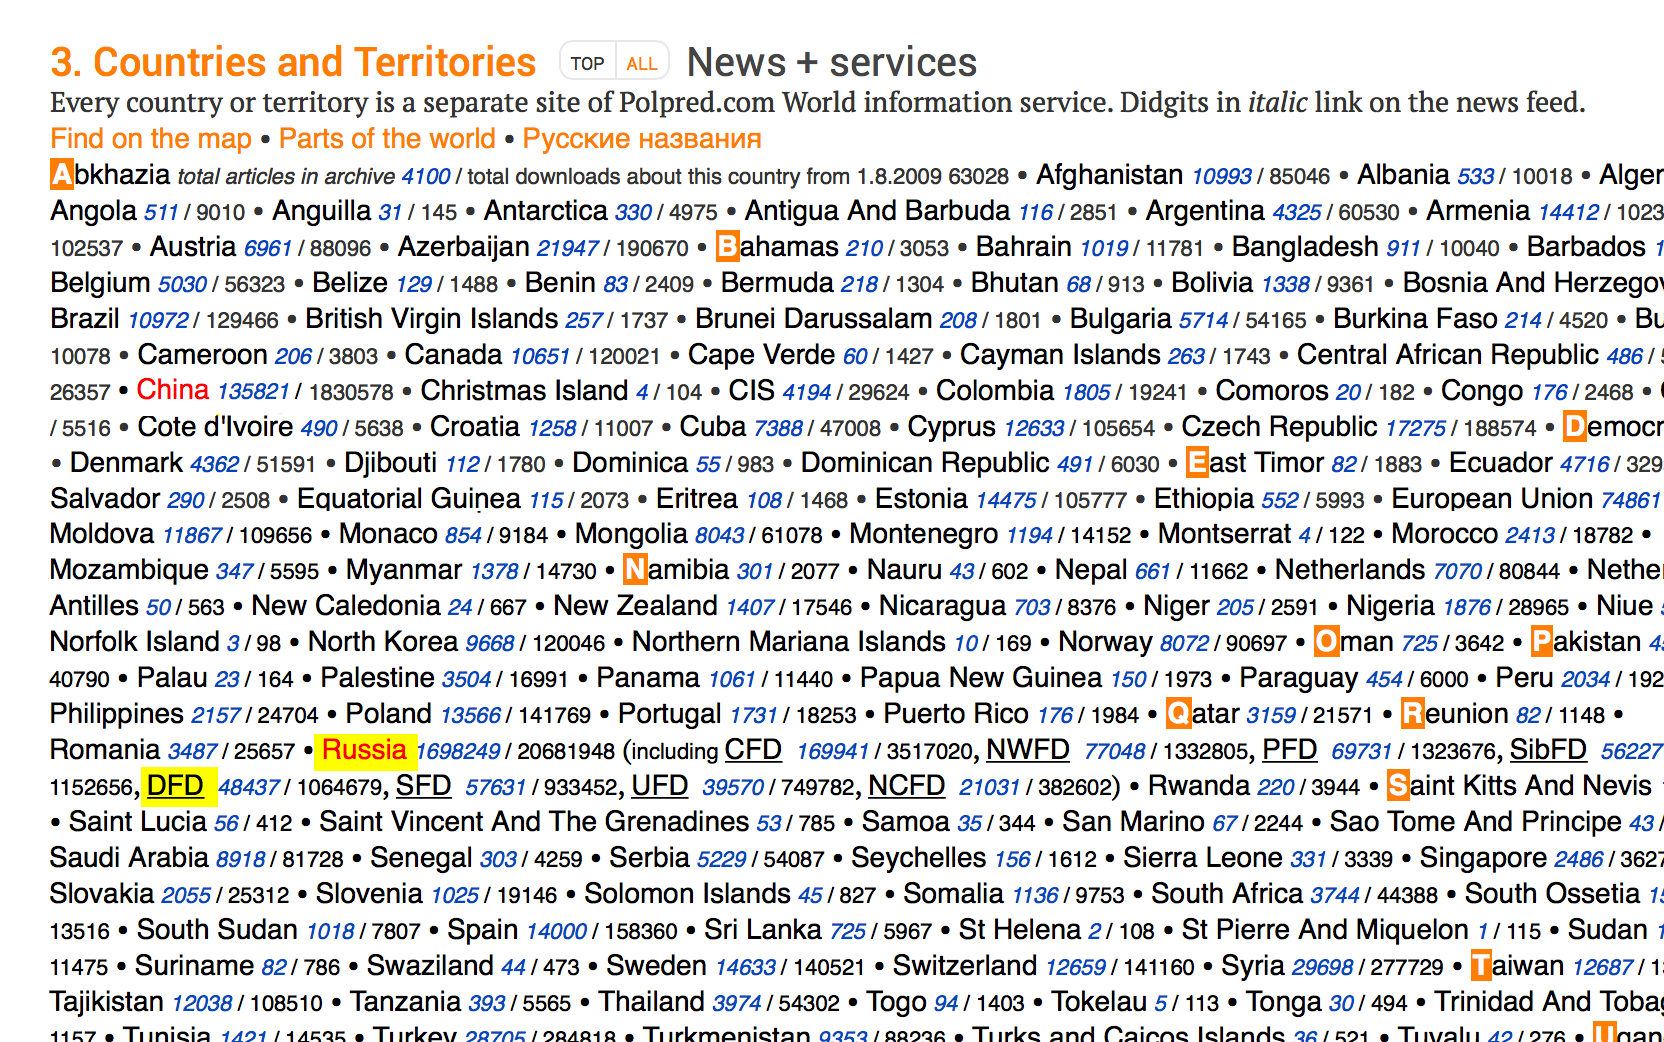
Task: Open Bangladesh link
Action: (1304, 247)
